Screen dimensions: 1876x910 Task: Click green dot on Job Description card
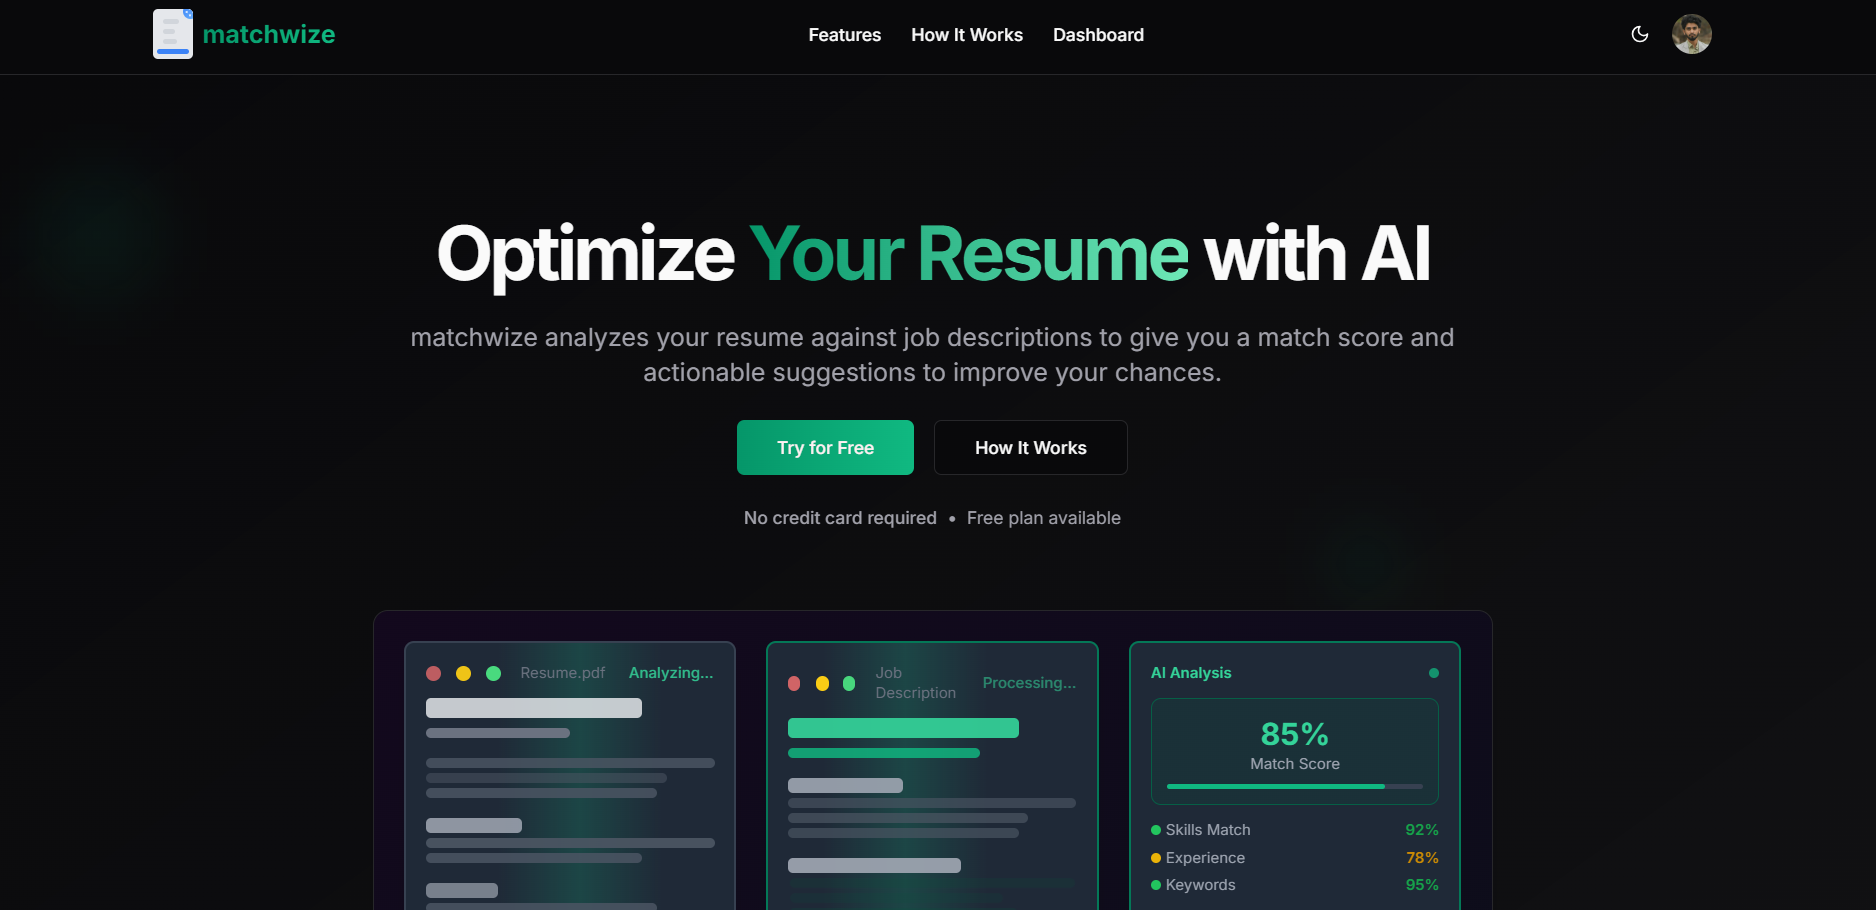849,683
